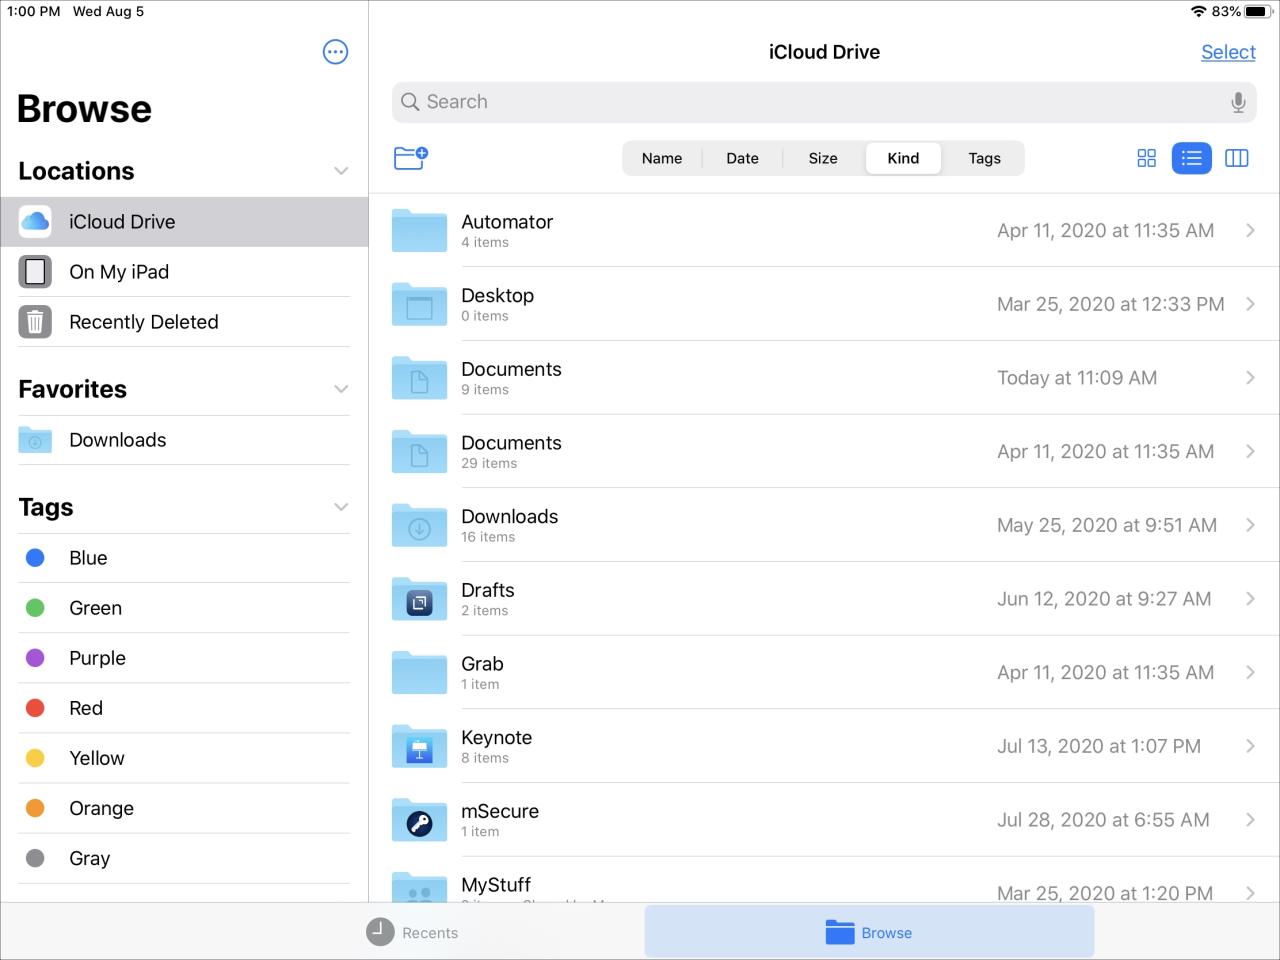The height and width of the screenshot is (960, 1280).
Task: Open the ellipsis more options button
Action: (x=336, y=52)
